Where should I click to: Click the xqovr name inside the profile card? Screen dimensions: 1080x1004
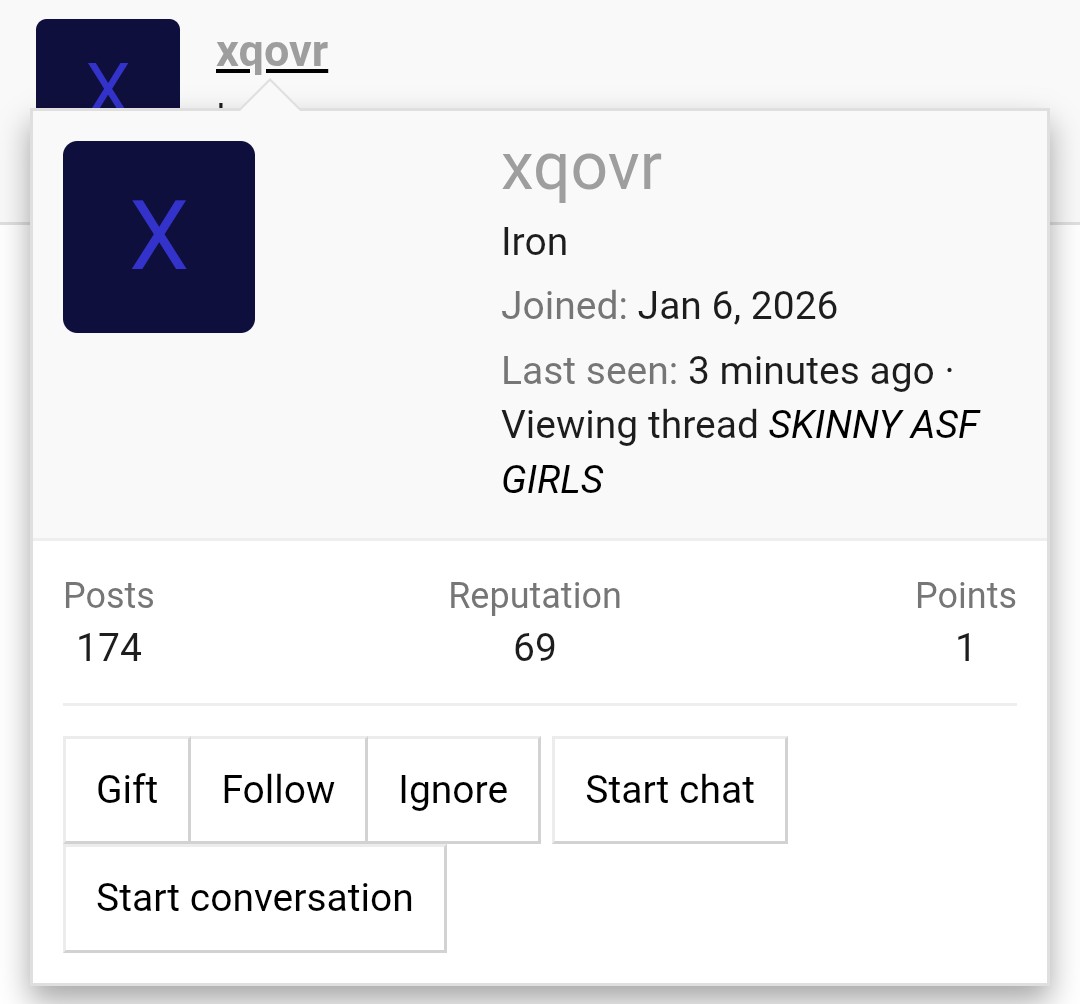[x=581, y=168]
